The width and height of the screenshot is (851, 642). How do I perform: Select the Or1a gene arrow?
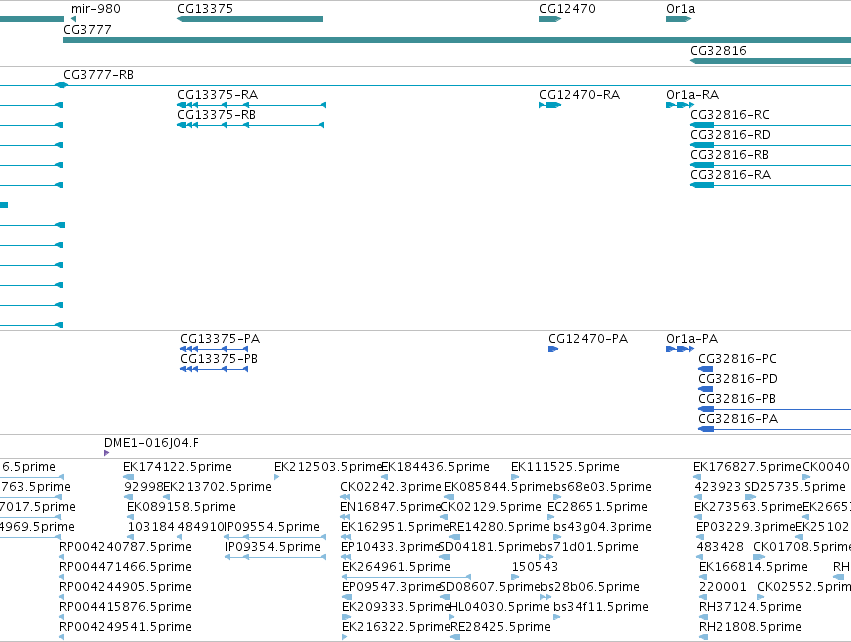pyautogui.click(x=678, y=19)
